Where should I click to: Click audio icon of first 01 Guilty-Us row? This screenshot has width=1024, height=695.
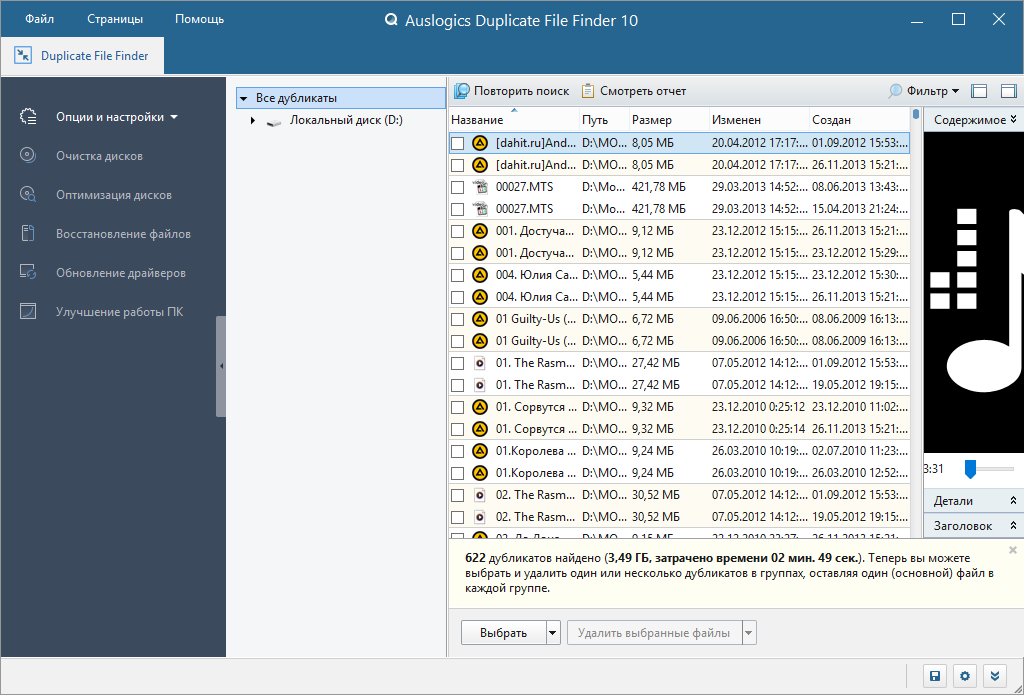(480, 319)
